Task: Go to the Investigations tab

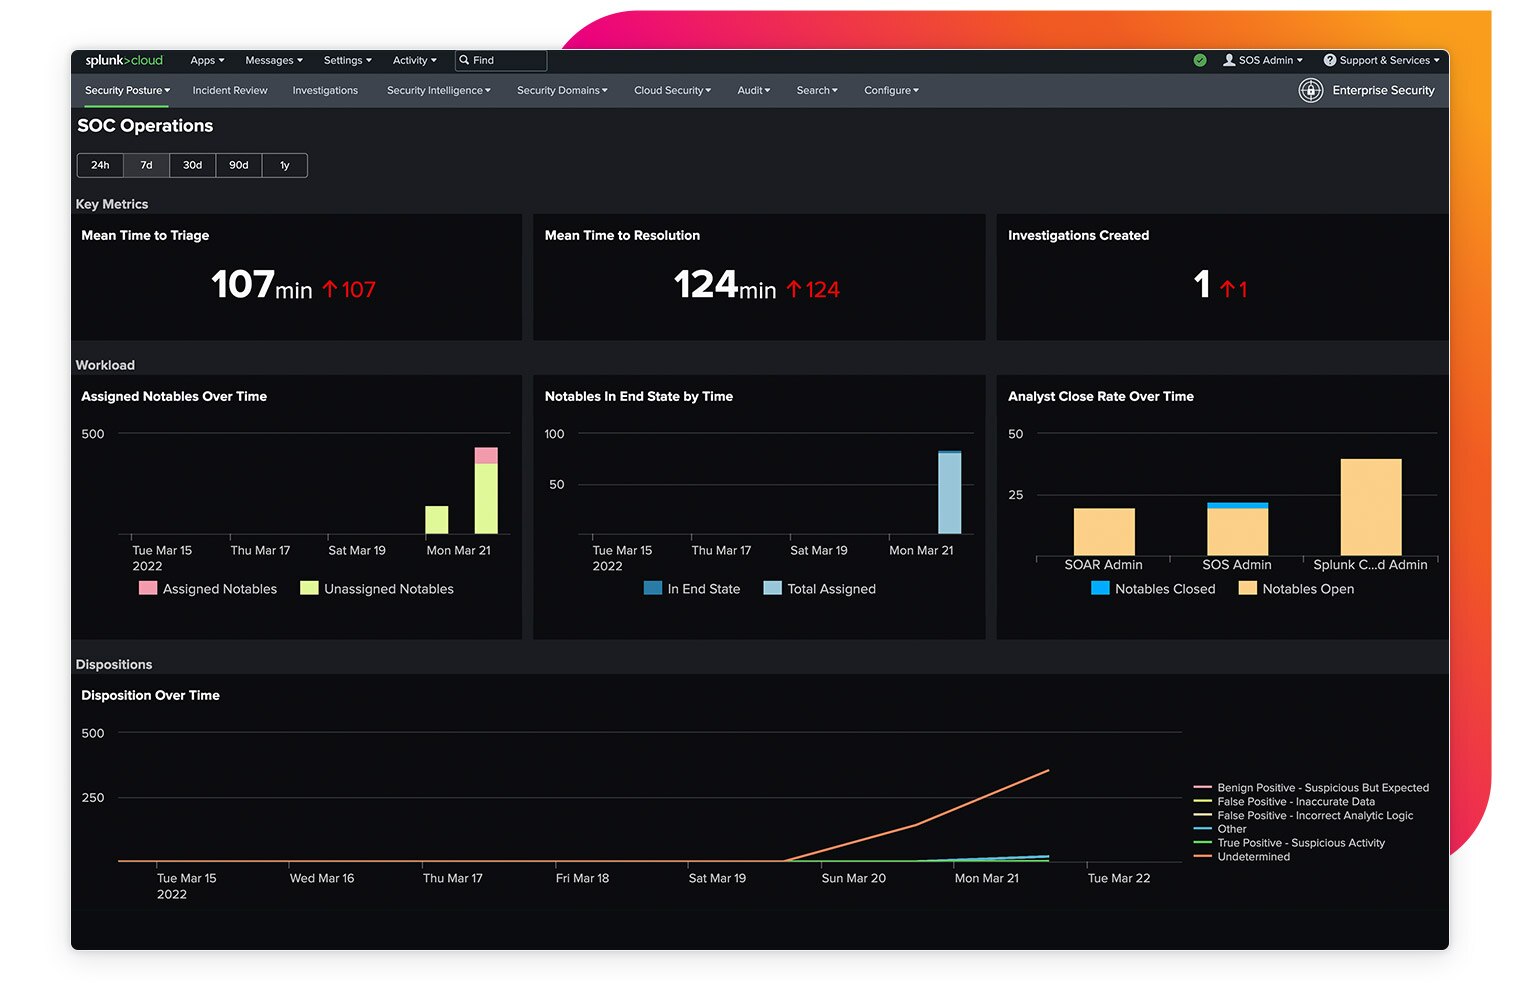Action: [325, 90]
